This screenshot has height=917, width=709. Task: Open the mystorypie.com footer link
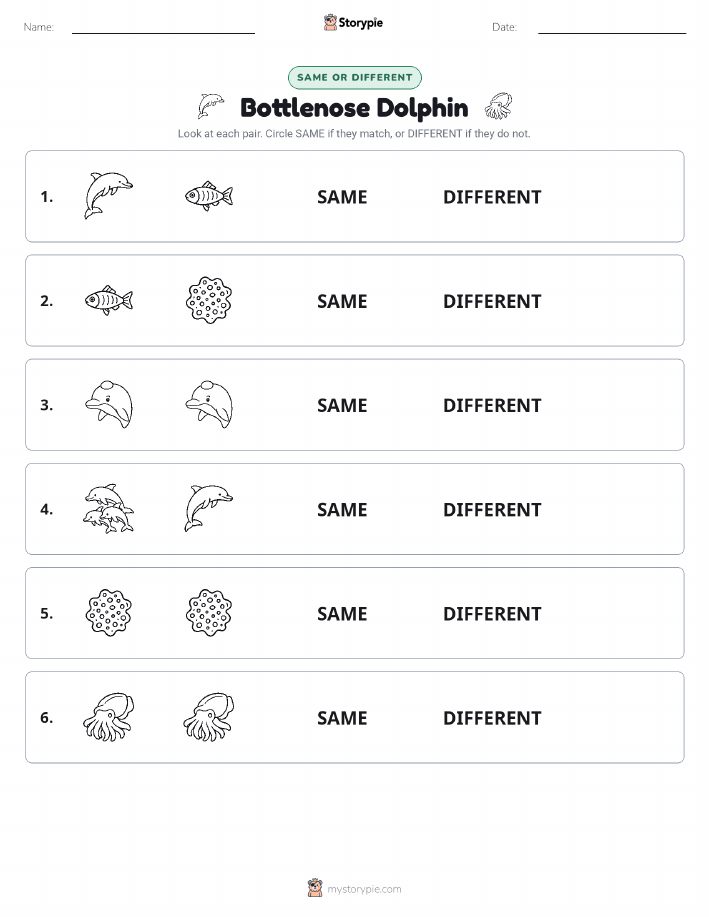click(x=364, y=889)
